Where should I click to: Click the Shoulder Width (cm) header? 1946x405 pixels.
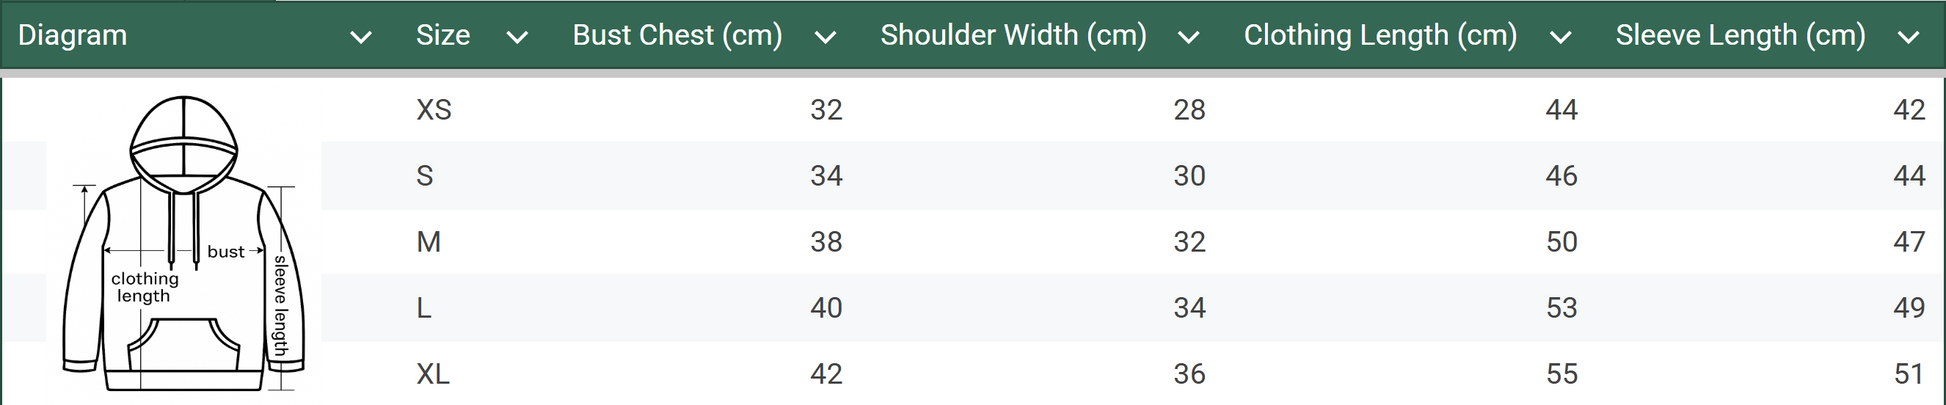pos(1013,35)
